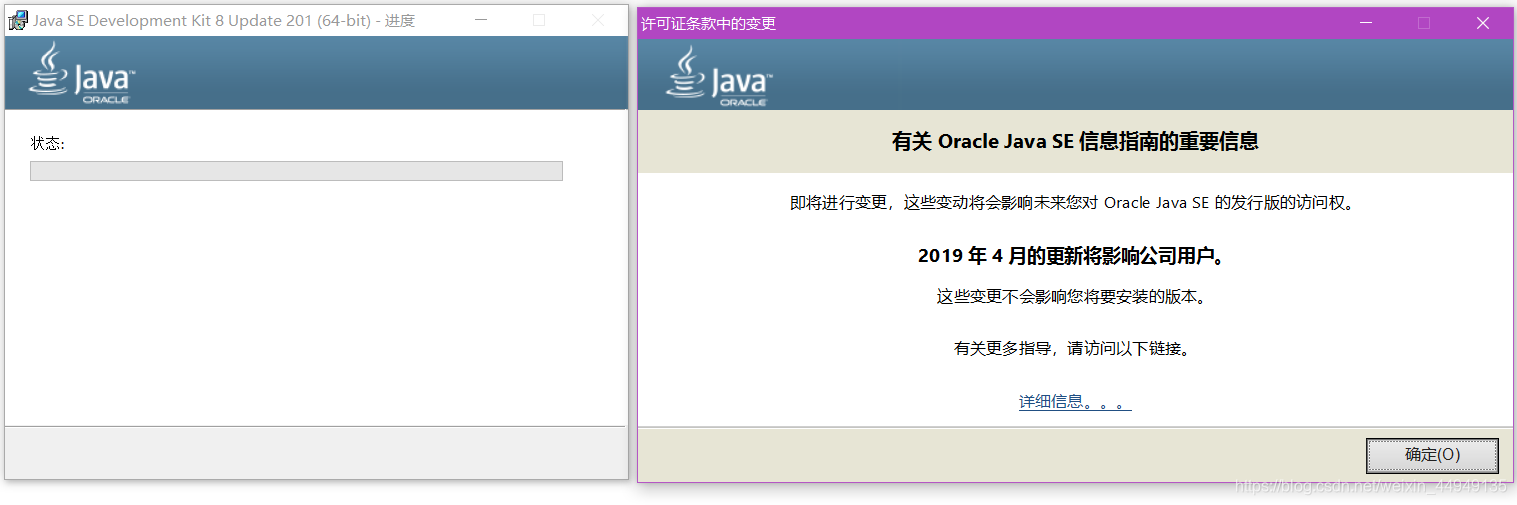Click the text 2019 年 4 月的更新将影响公司用户。
This screenshot has height=505, width=1517.
click(x=1071, y=256)
